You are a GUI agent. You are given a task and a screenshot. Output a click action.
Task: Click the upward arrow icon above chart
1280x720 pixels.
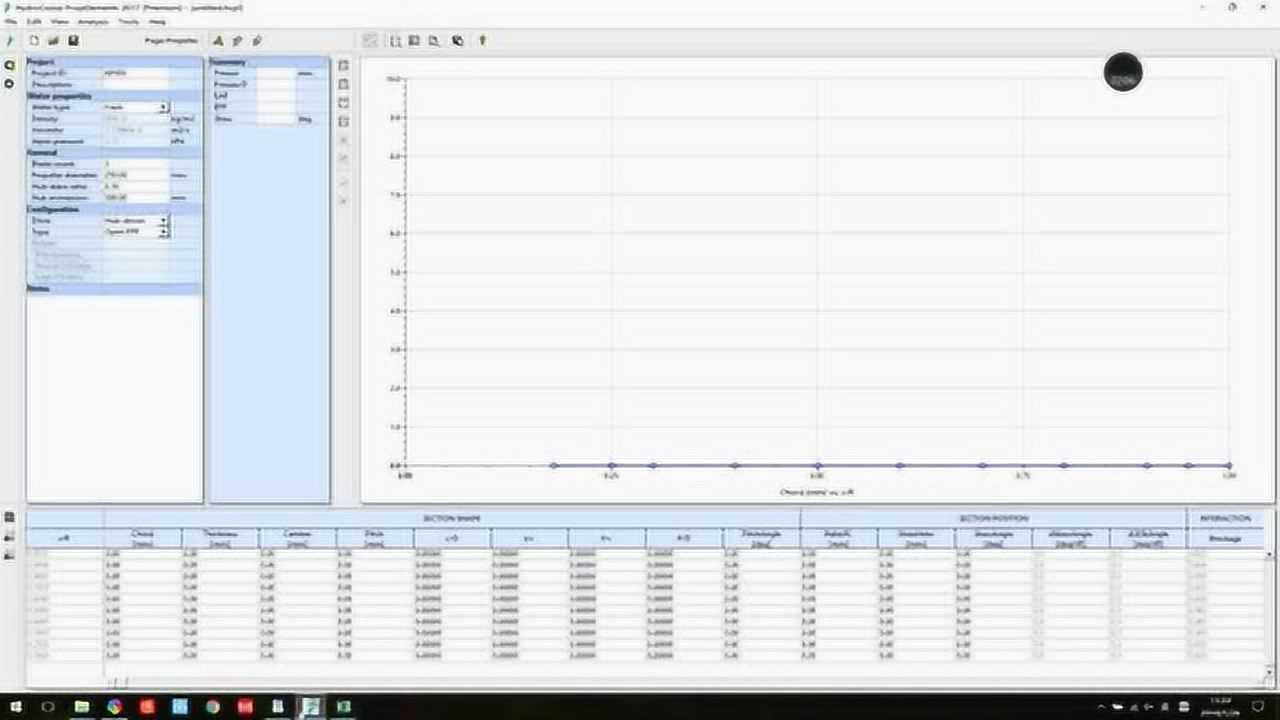pos(482,41)
